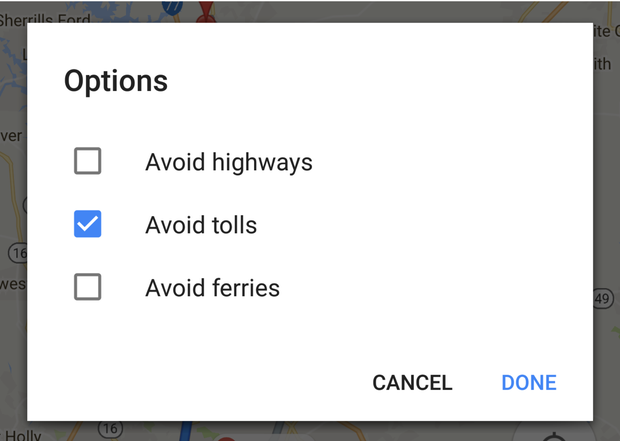The height and width of the screenshot is (441, 620).
Task: Click the Avoid ferries label text
Action: coord(212,289)
